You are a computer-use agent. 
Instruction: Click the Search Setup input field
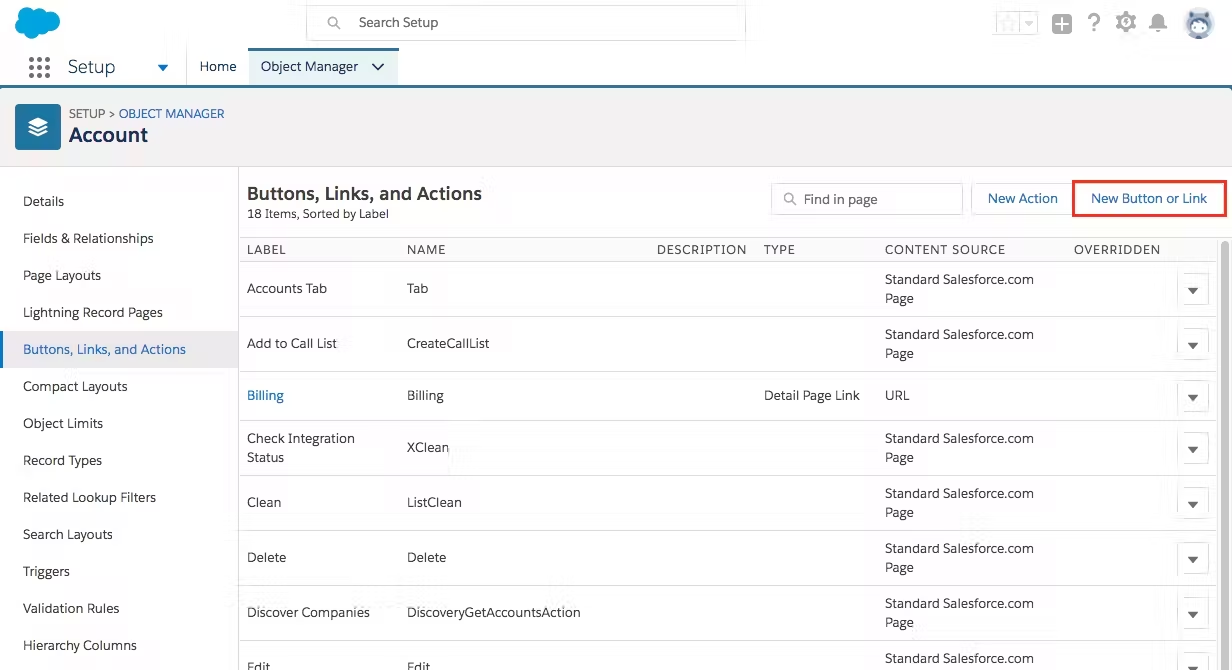click(x=525, y=22)
